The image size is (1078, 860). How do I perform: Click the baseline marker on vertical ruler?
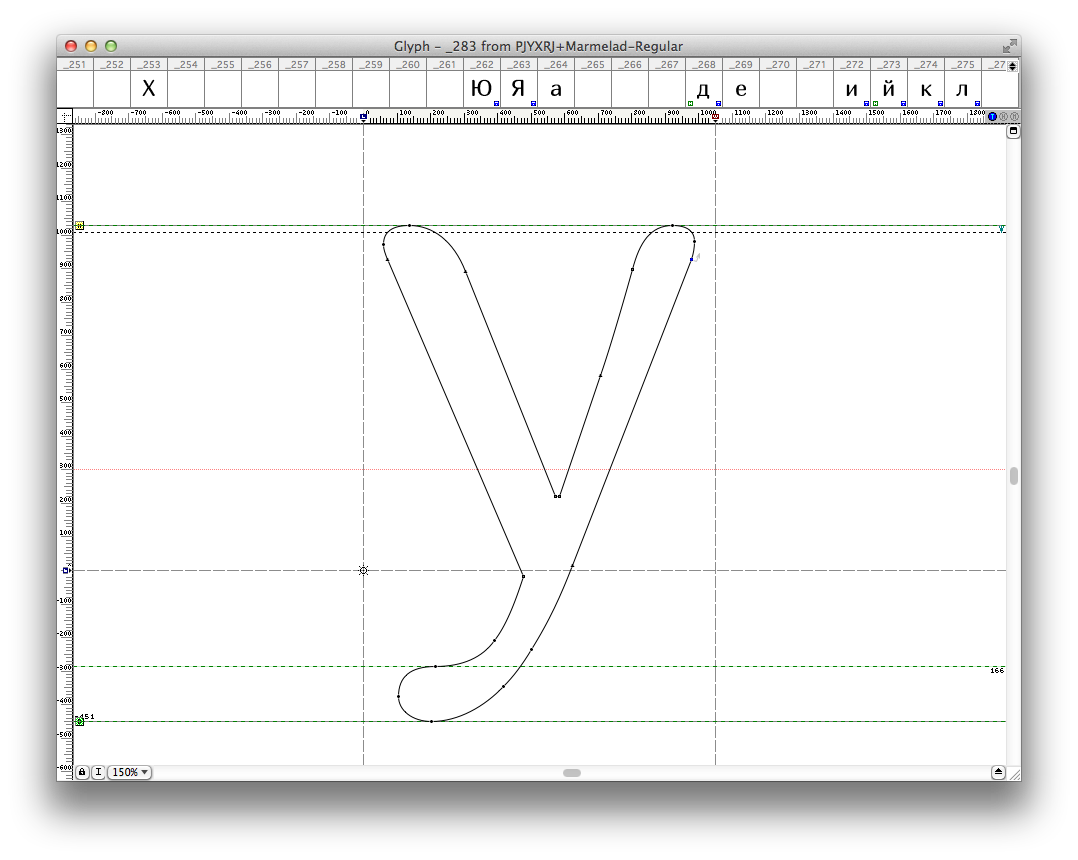point(67,571)
